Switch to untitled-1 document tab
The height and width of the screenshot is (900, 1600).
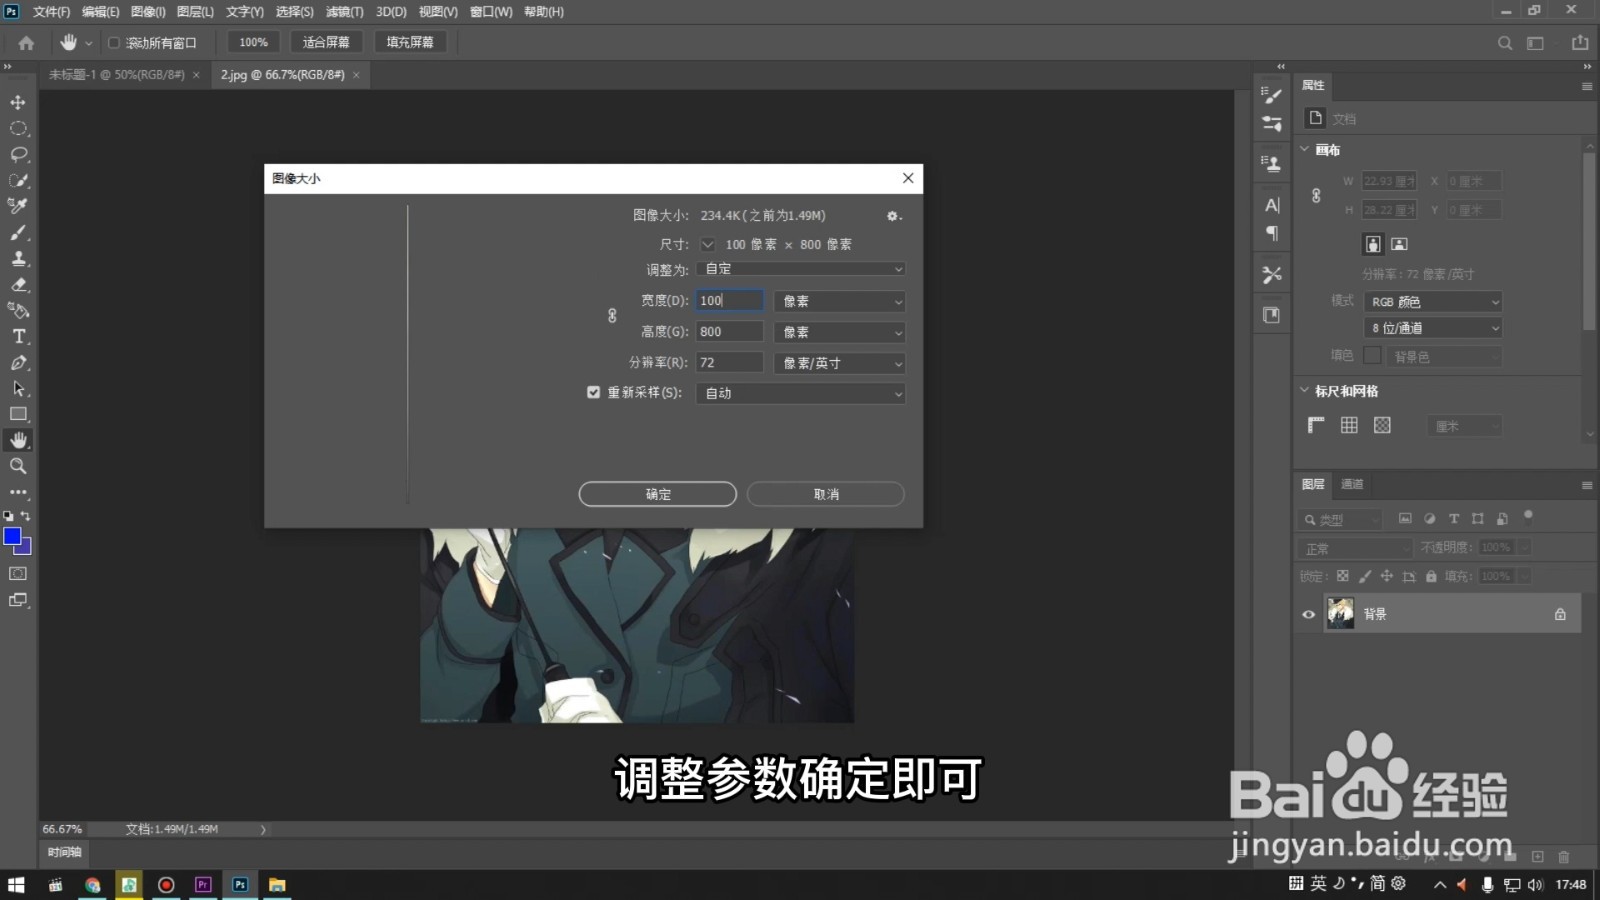click(x=117, y=75)
